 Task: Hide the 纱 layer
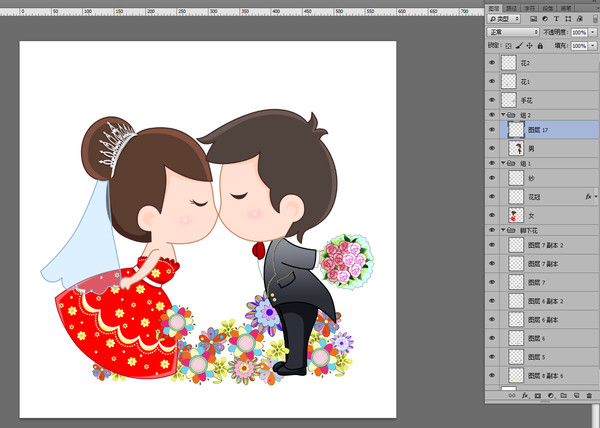point(492,178)
